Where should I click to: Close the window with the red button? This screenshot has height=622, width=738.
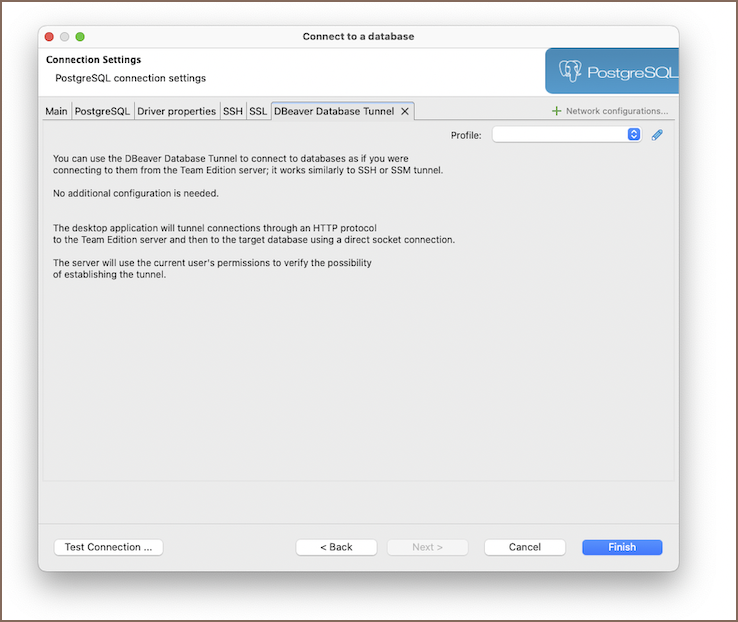(x=49, y=37)
